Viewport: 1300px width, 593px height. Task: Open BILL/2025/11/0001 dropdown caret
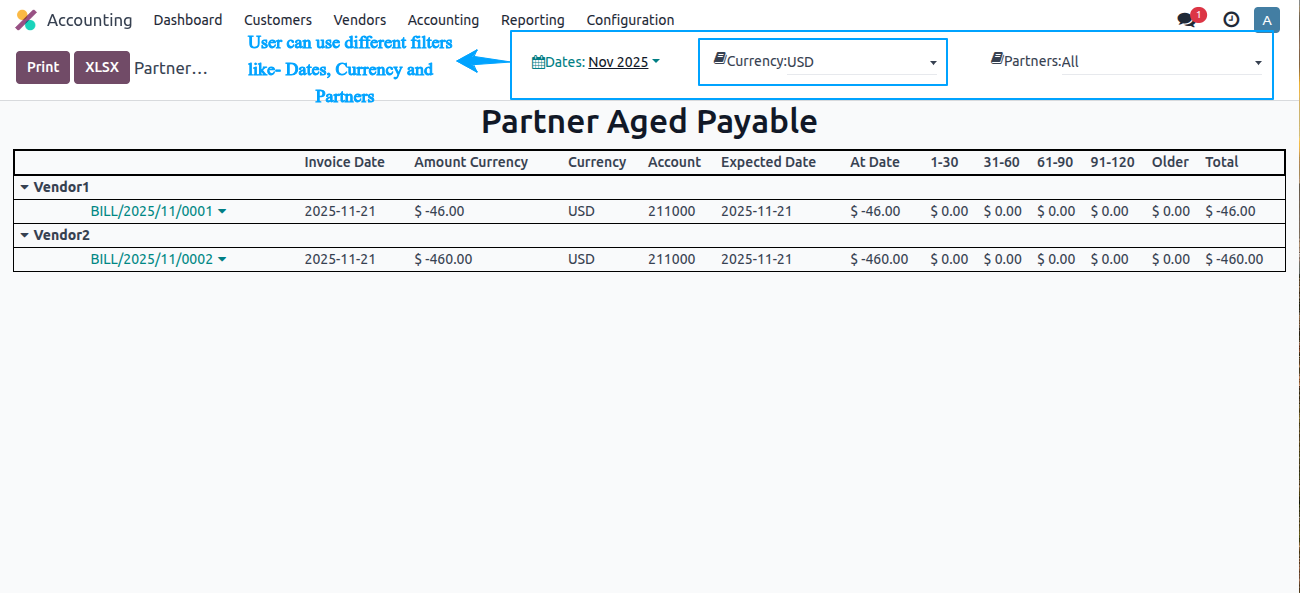(222, 212)
